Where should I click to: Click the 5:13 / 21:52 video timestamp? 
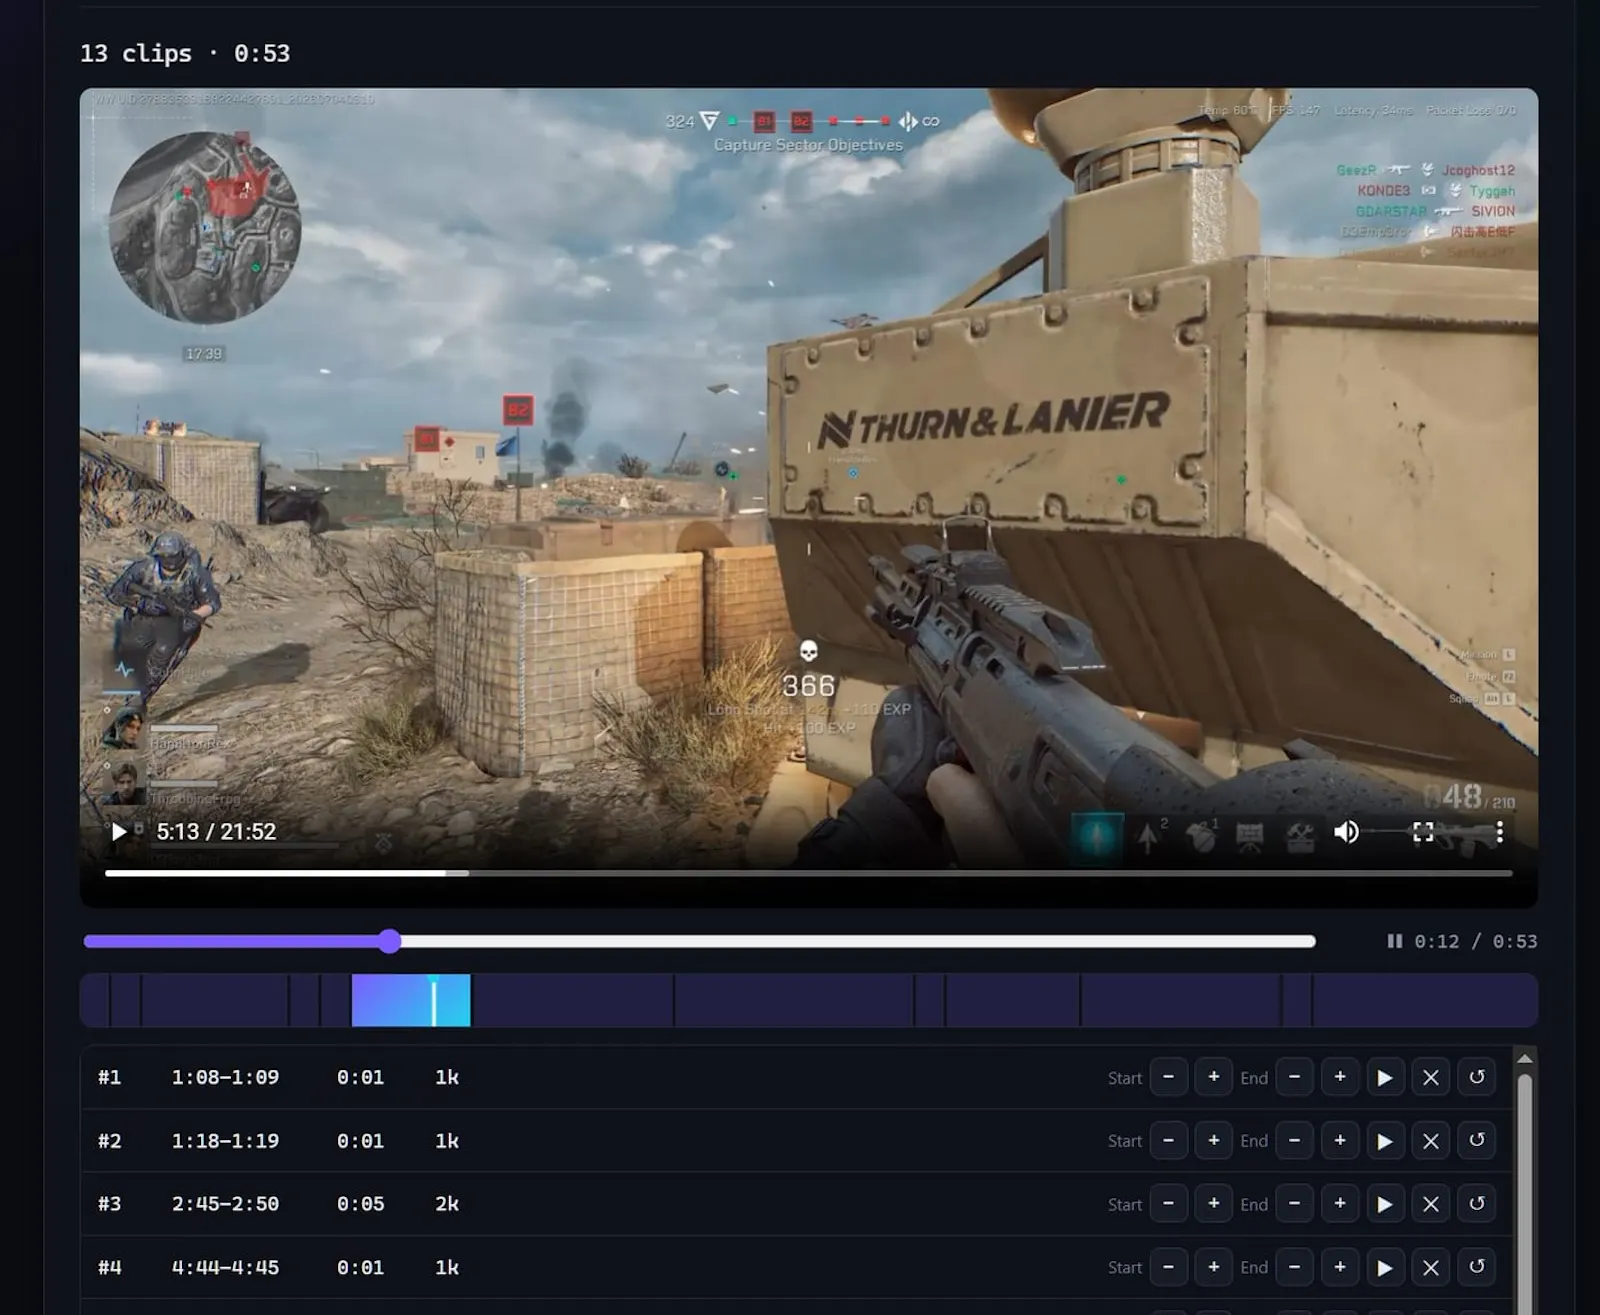click(216, 832)
